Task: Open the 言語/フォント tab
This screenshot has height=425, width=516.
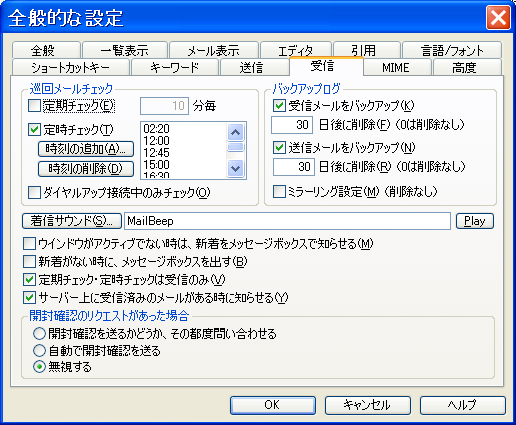Action: [452, 50]
